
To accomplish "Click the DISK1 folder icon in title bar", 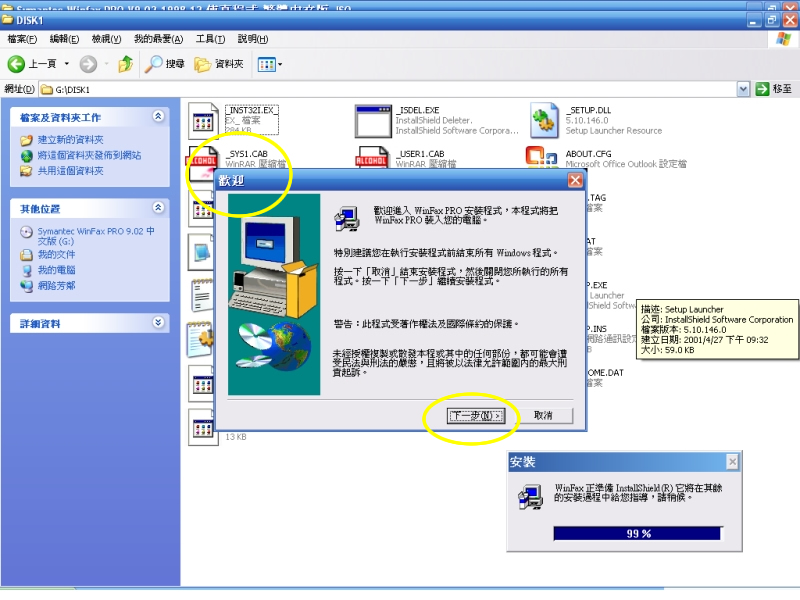I will click(x=8, y=20).
